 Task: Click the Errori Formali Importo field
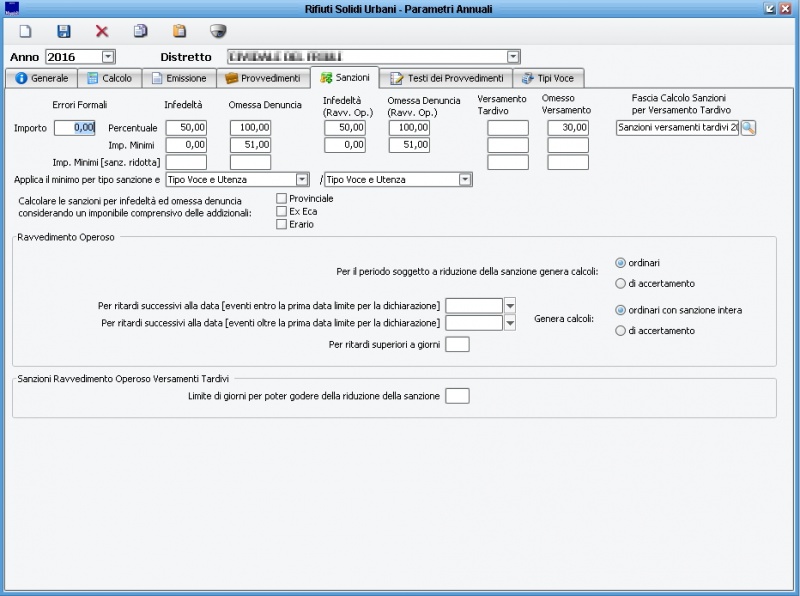(75, 128)
